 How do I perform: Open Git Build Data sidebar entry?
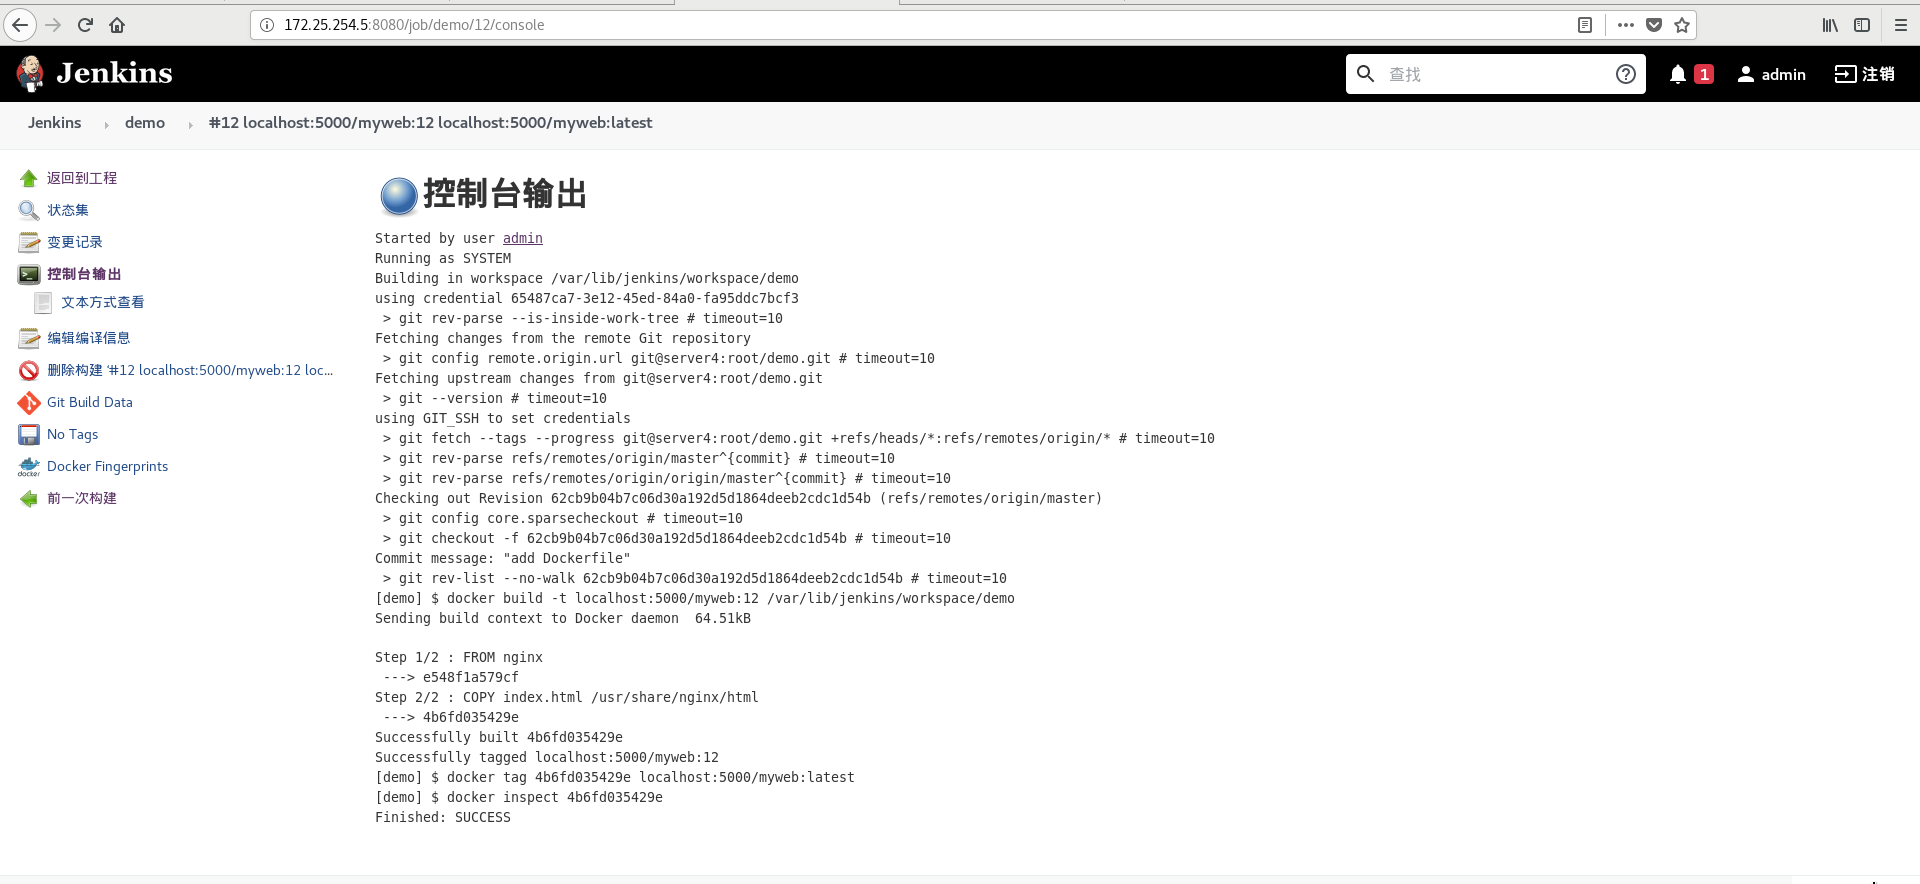(90, 402)
